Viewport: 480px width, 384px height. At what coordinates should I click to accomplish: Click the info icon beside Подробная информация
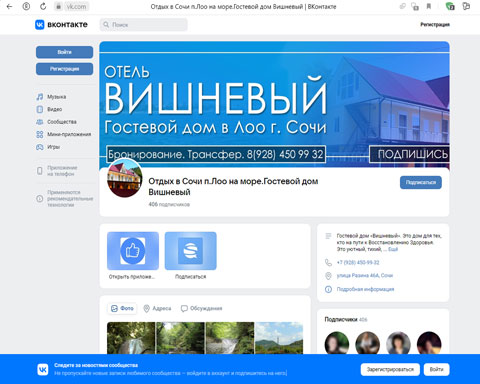[328, 289]
